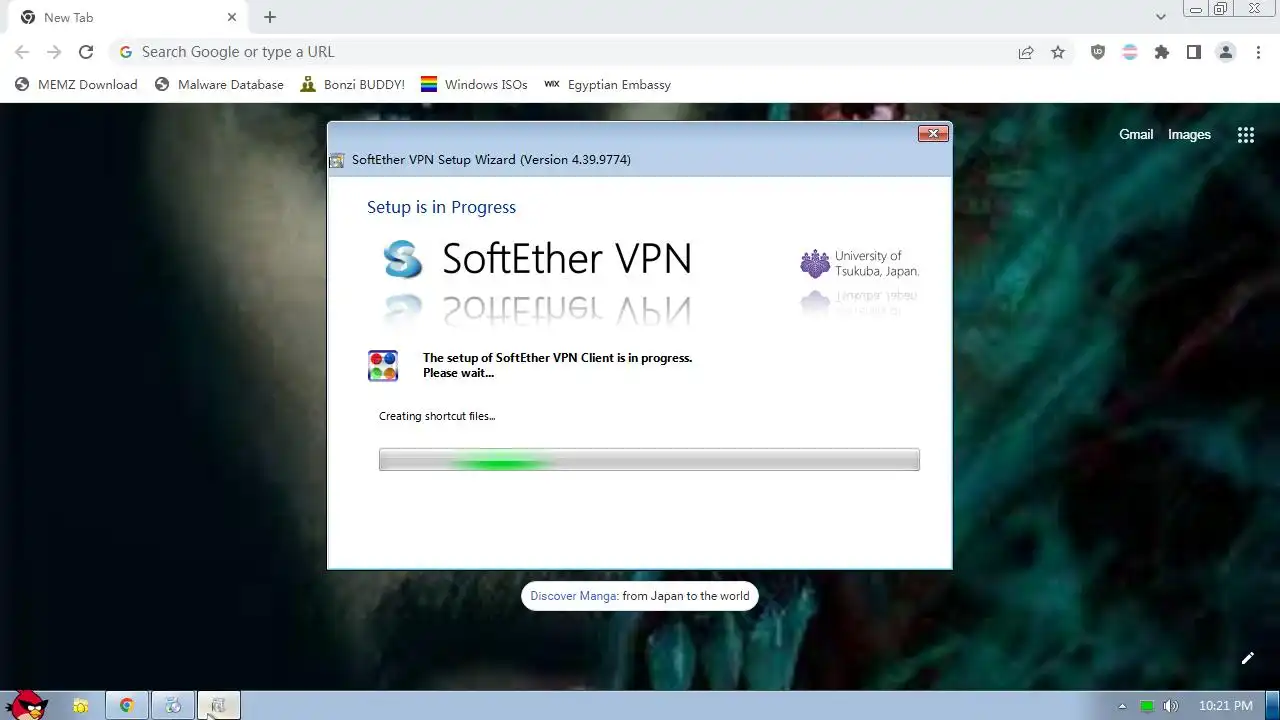1280x720 pixels.
Task: Switch to the SoftEther installer taskbar button
Action: (219, 706)
